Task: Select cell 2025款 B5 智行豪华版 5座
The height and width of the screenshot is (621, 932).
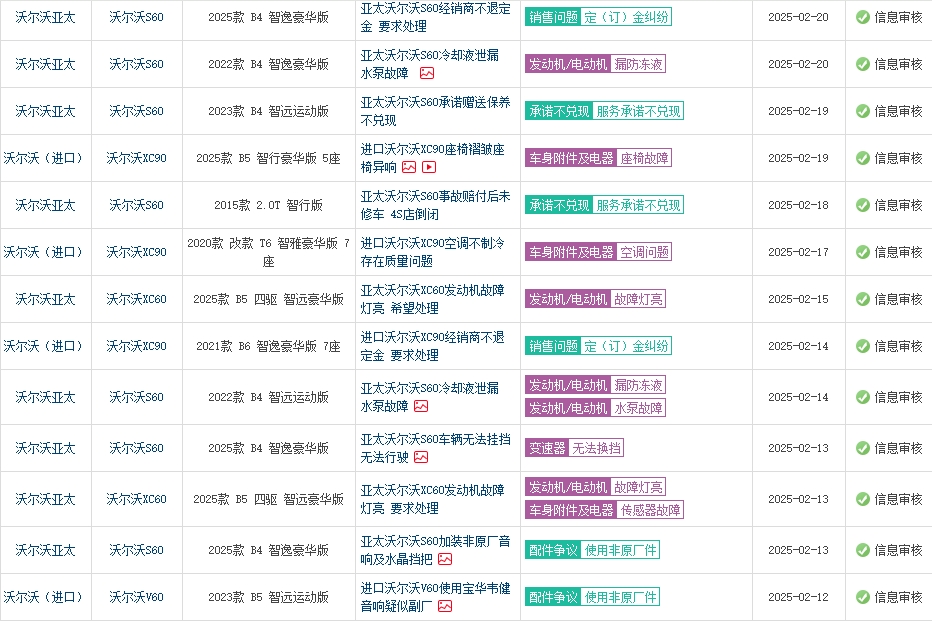Action: pos(268,158)
